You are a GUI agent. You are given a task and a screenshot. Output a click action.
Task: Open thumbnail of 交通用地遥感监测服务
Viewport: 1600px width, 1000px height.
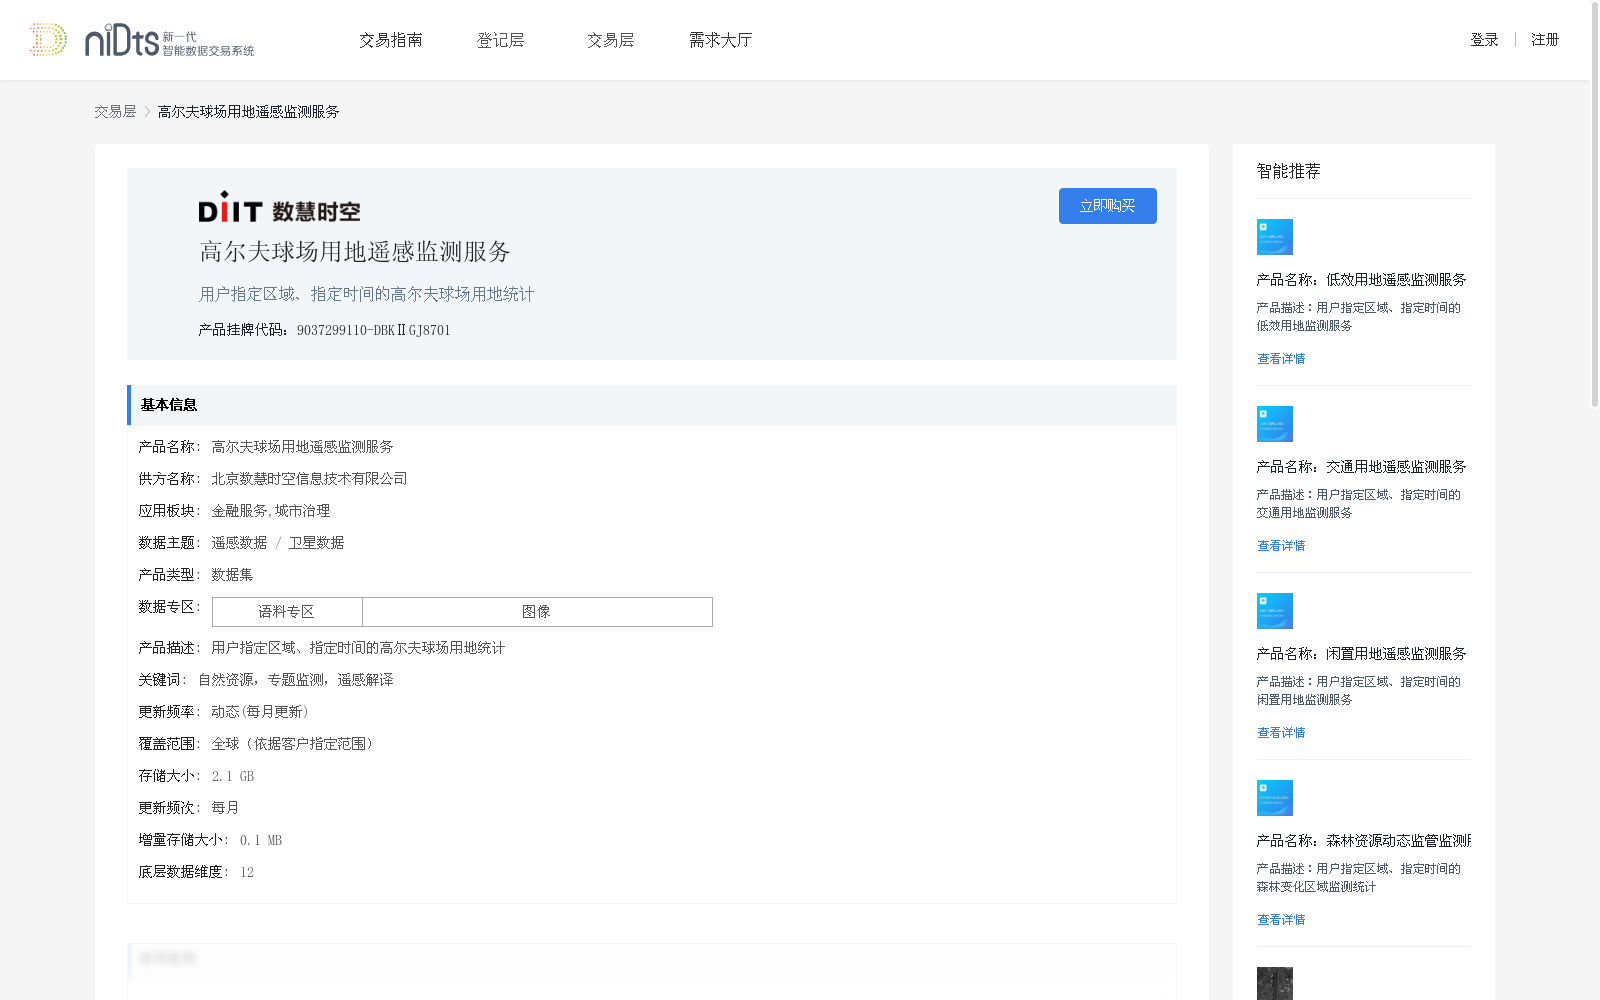pyautogui.click(x=1275, y=424)
